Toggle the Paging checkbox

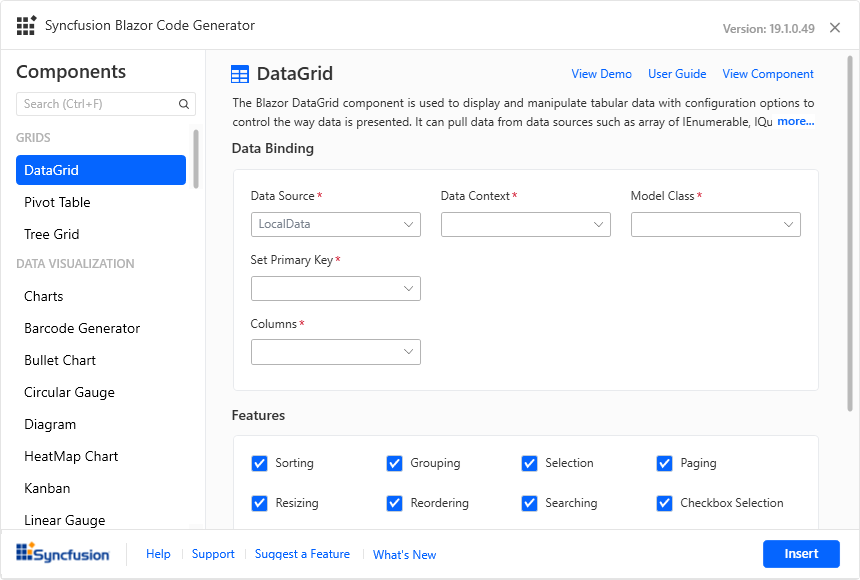(x=665, y=463)
